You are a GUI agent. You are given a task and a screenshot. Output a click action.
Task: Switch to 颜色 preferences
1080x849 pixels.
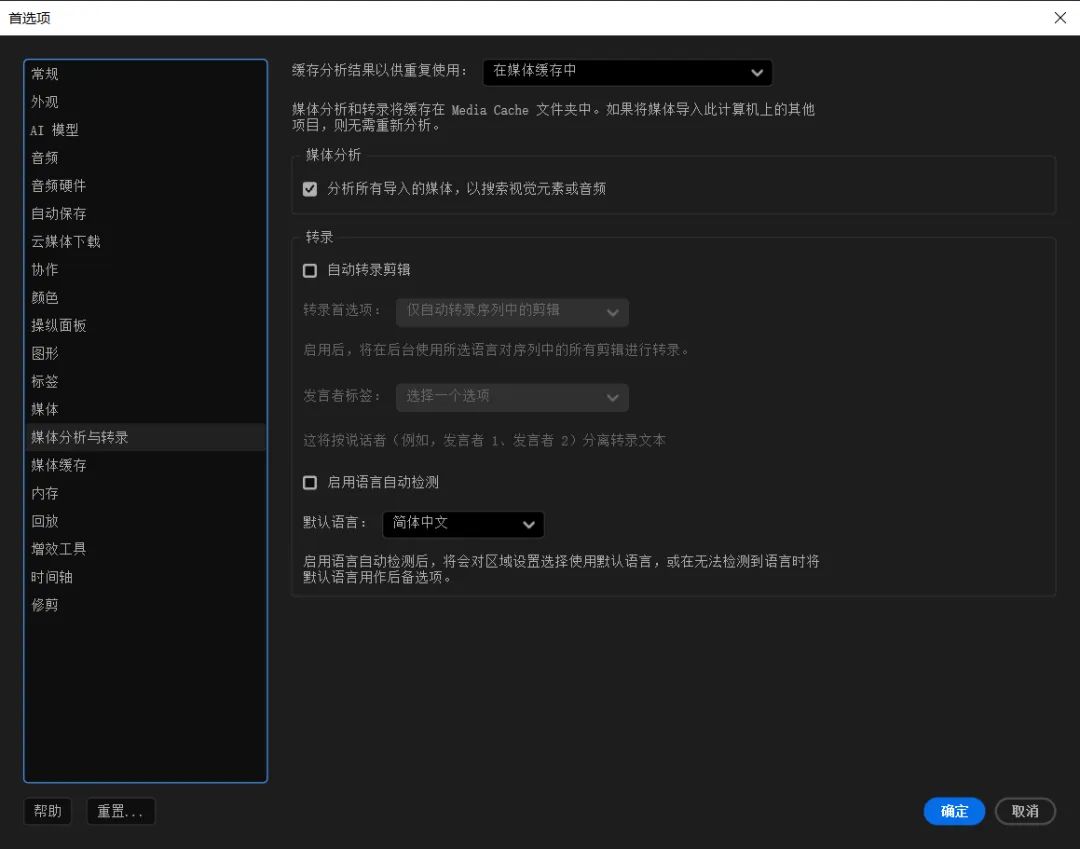pos(145,297)
